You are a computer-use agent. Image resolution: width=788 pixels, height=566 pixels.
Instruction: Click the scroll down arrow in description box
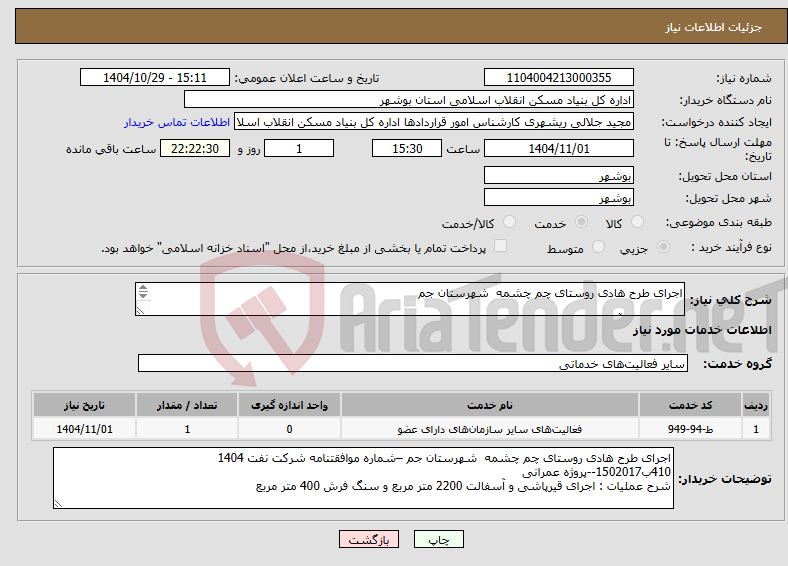[143, 295]
